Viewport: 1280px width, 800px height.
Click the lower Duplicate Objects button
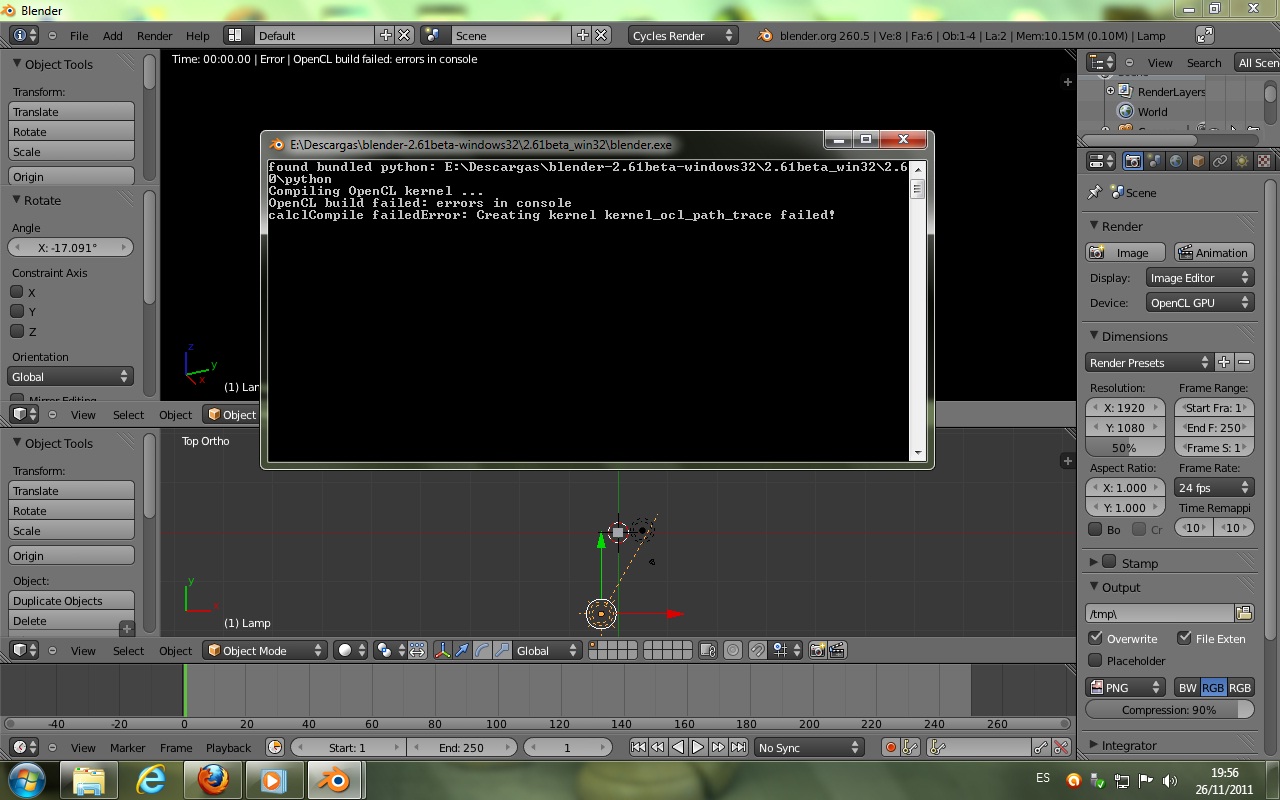pos(72,600)
